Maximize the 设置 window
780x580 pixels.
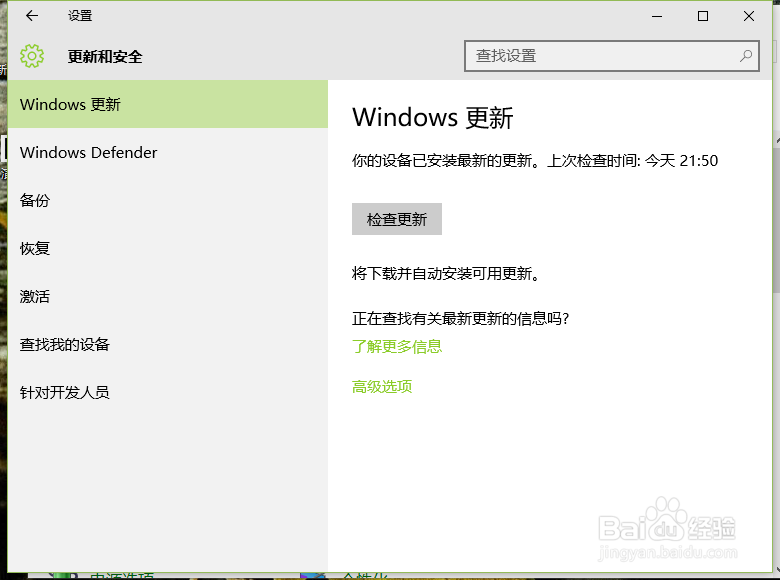702,16
